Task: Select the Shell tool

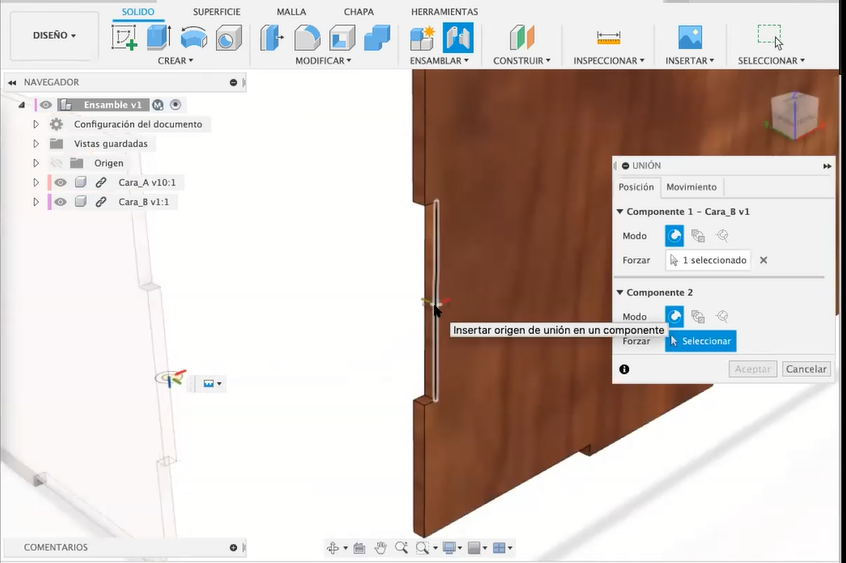Action: coord(342,38)
